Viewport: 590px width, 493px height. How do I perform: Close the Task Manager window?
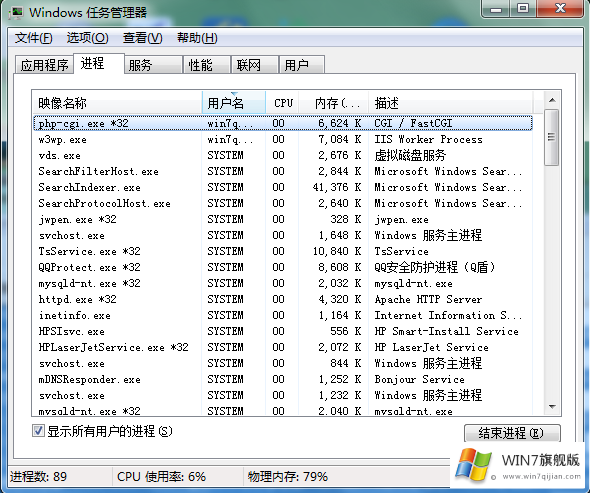[560, 8]
